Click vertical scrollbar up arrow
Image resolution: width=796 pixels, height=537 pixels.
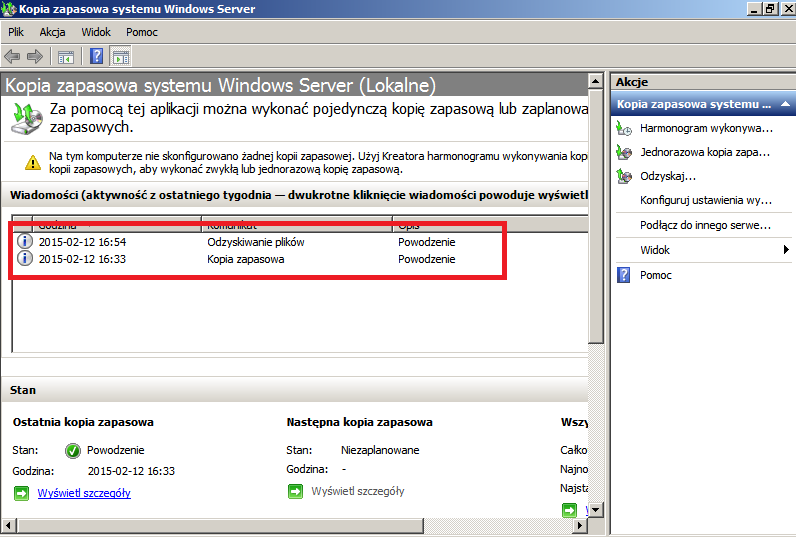click(596, 81)
